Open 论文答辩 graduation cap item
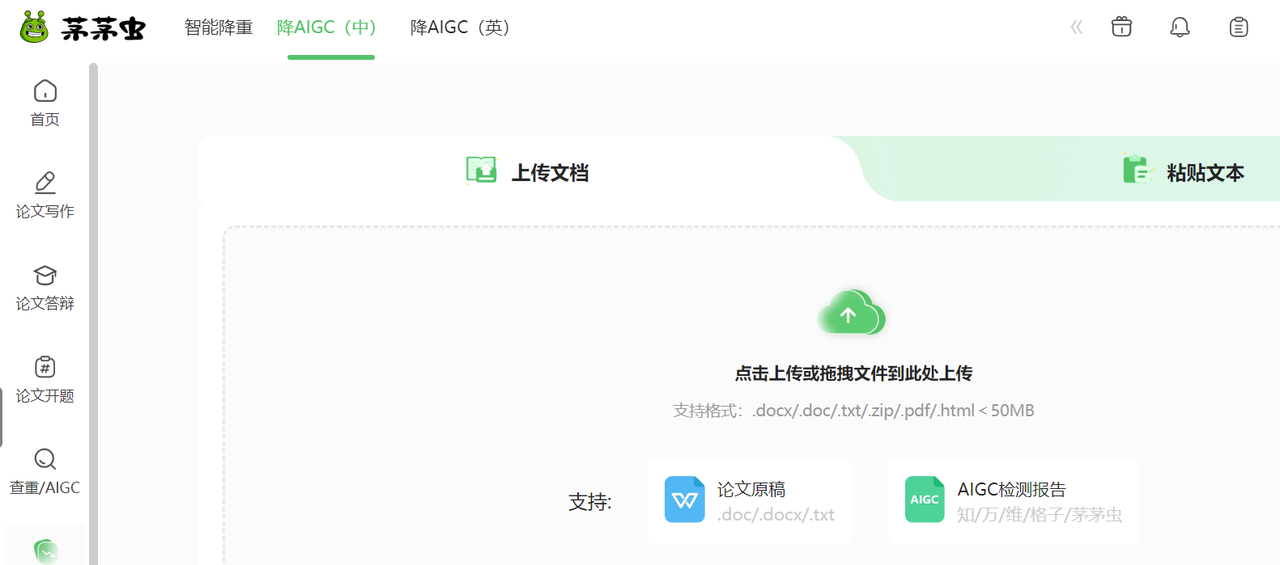 pos(45,288)
